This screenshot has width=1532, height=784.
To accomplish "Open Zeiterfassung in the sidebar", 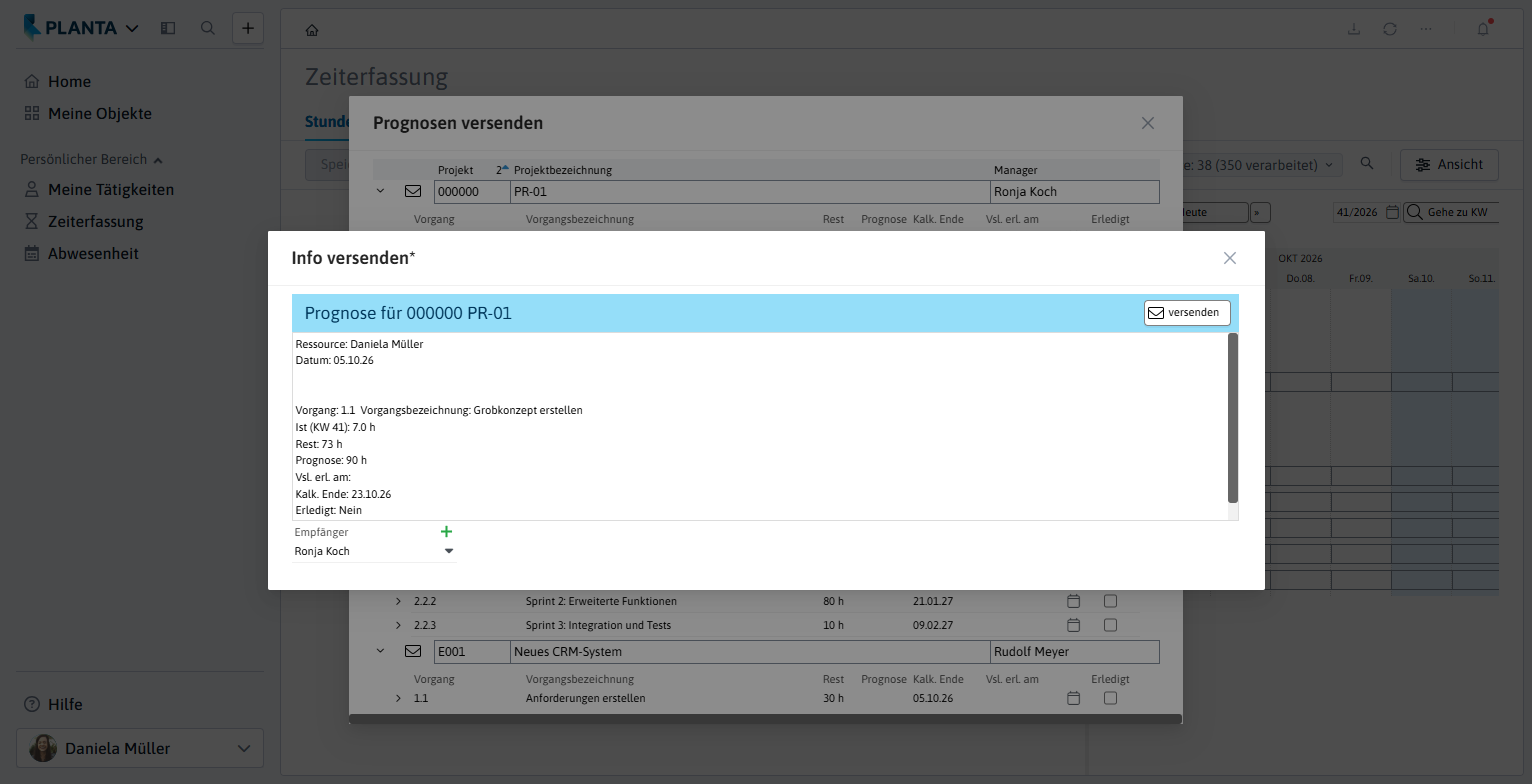I will 84,222.
